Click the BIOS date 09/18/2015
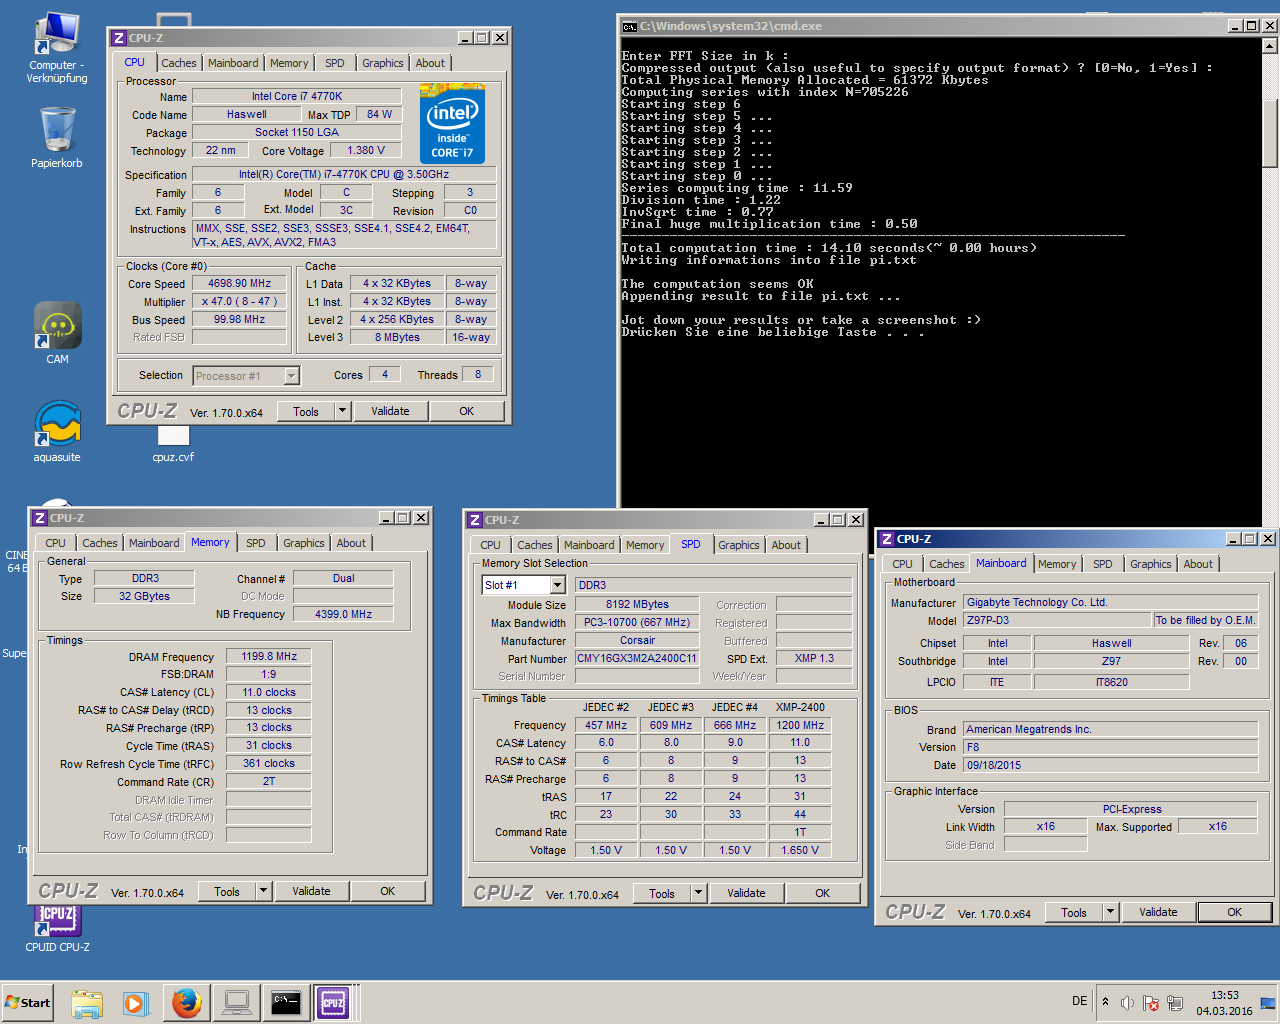1280x1024 pixels. tap(1110, 765)
